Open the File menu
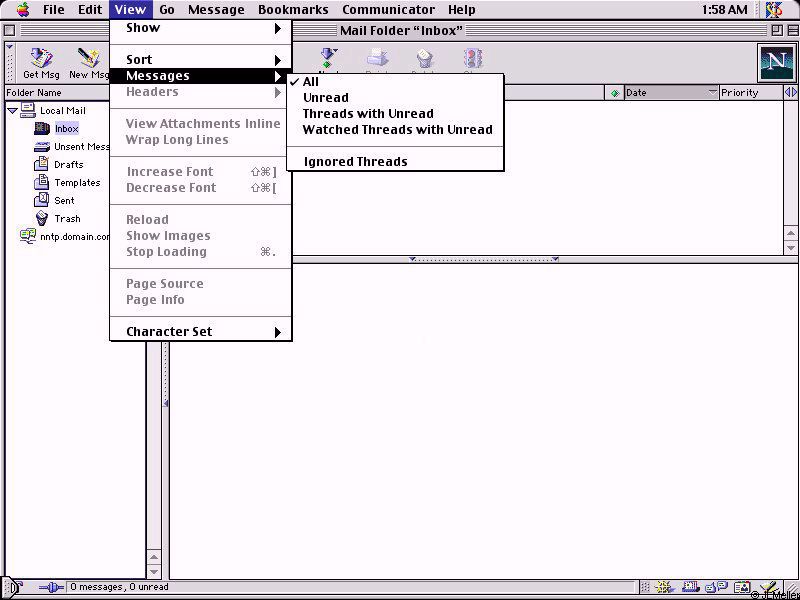The height and width of the screenshot is (600, 800). 54,10
